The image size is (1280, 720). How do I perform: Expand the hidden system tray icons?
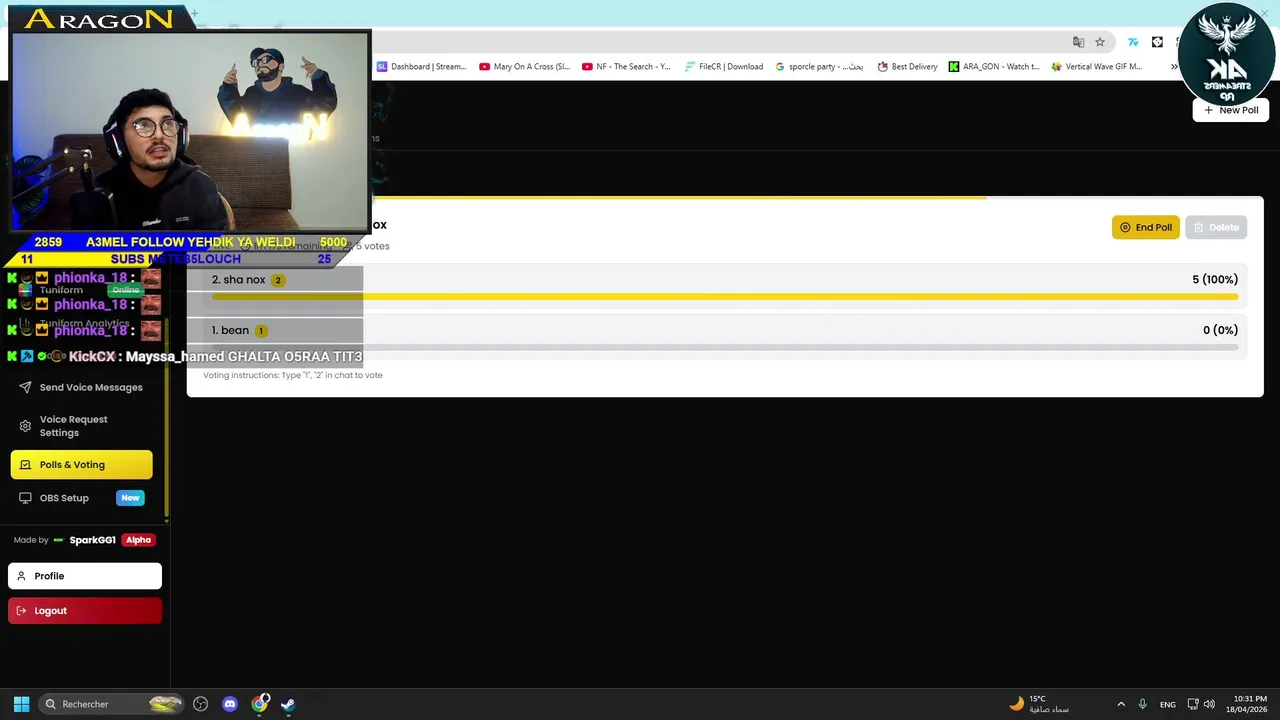[x=1120, y=704]
